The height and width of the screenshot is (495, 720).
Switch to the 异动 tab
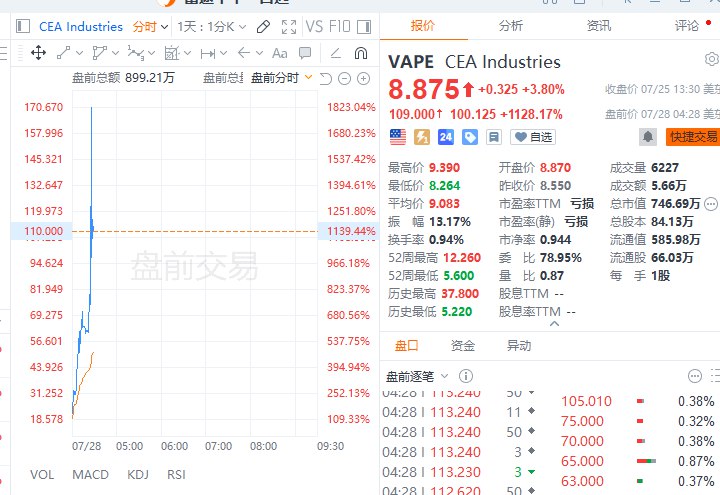coord(519,345)
